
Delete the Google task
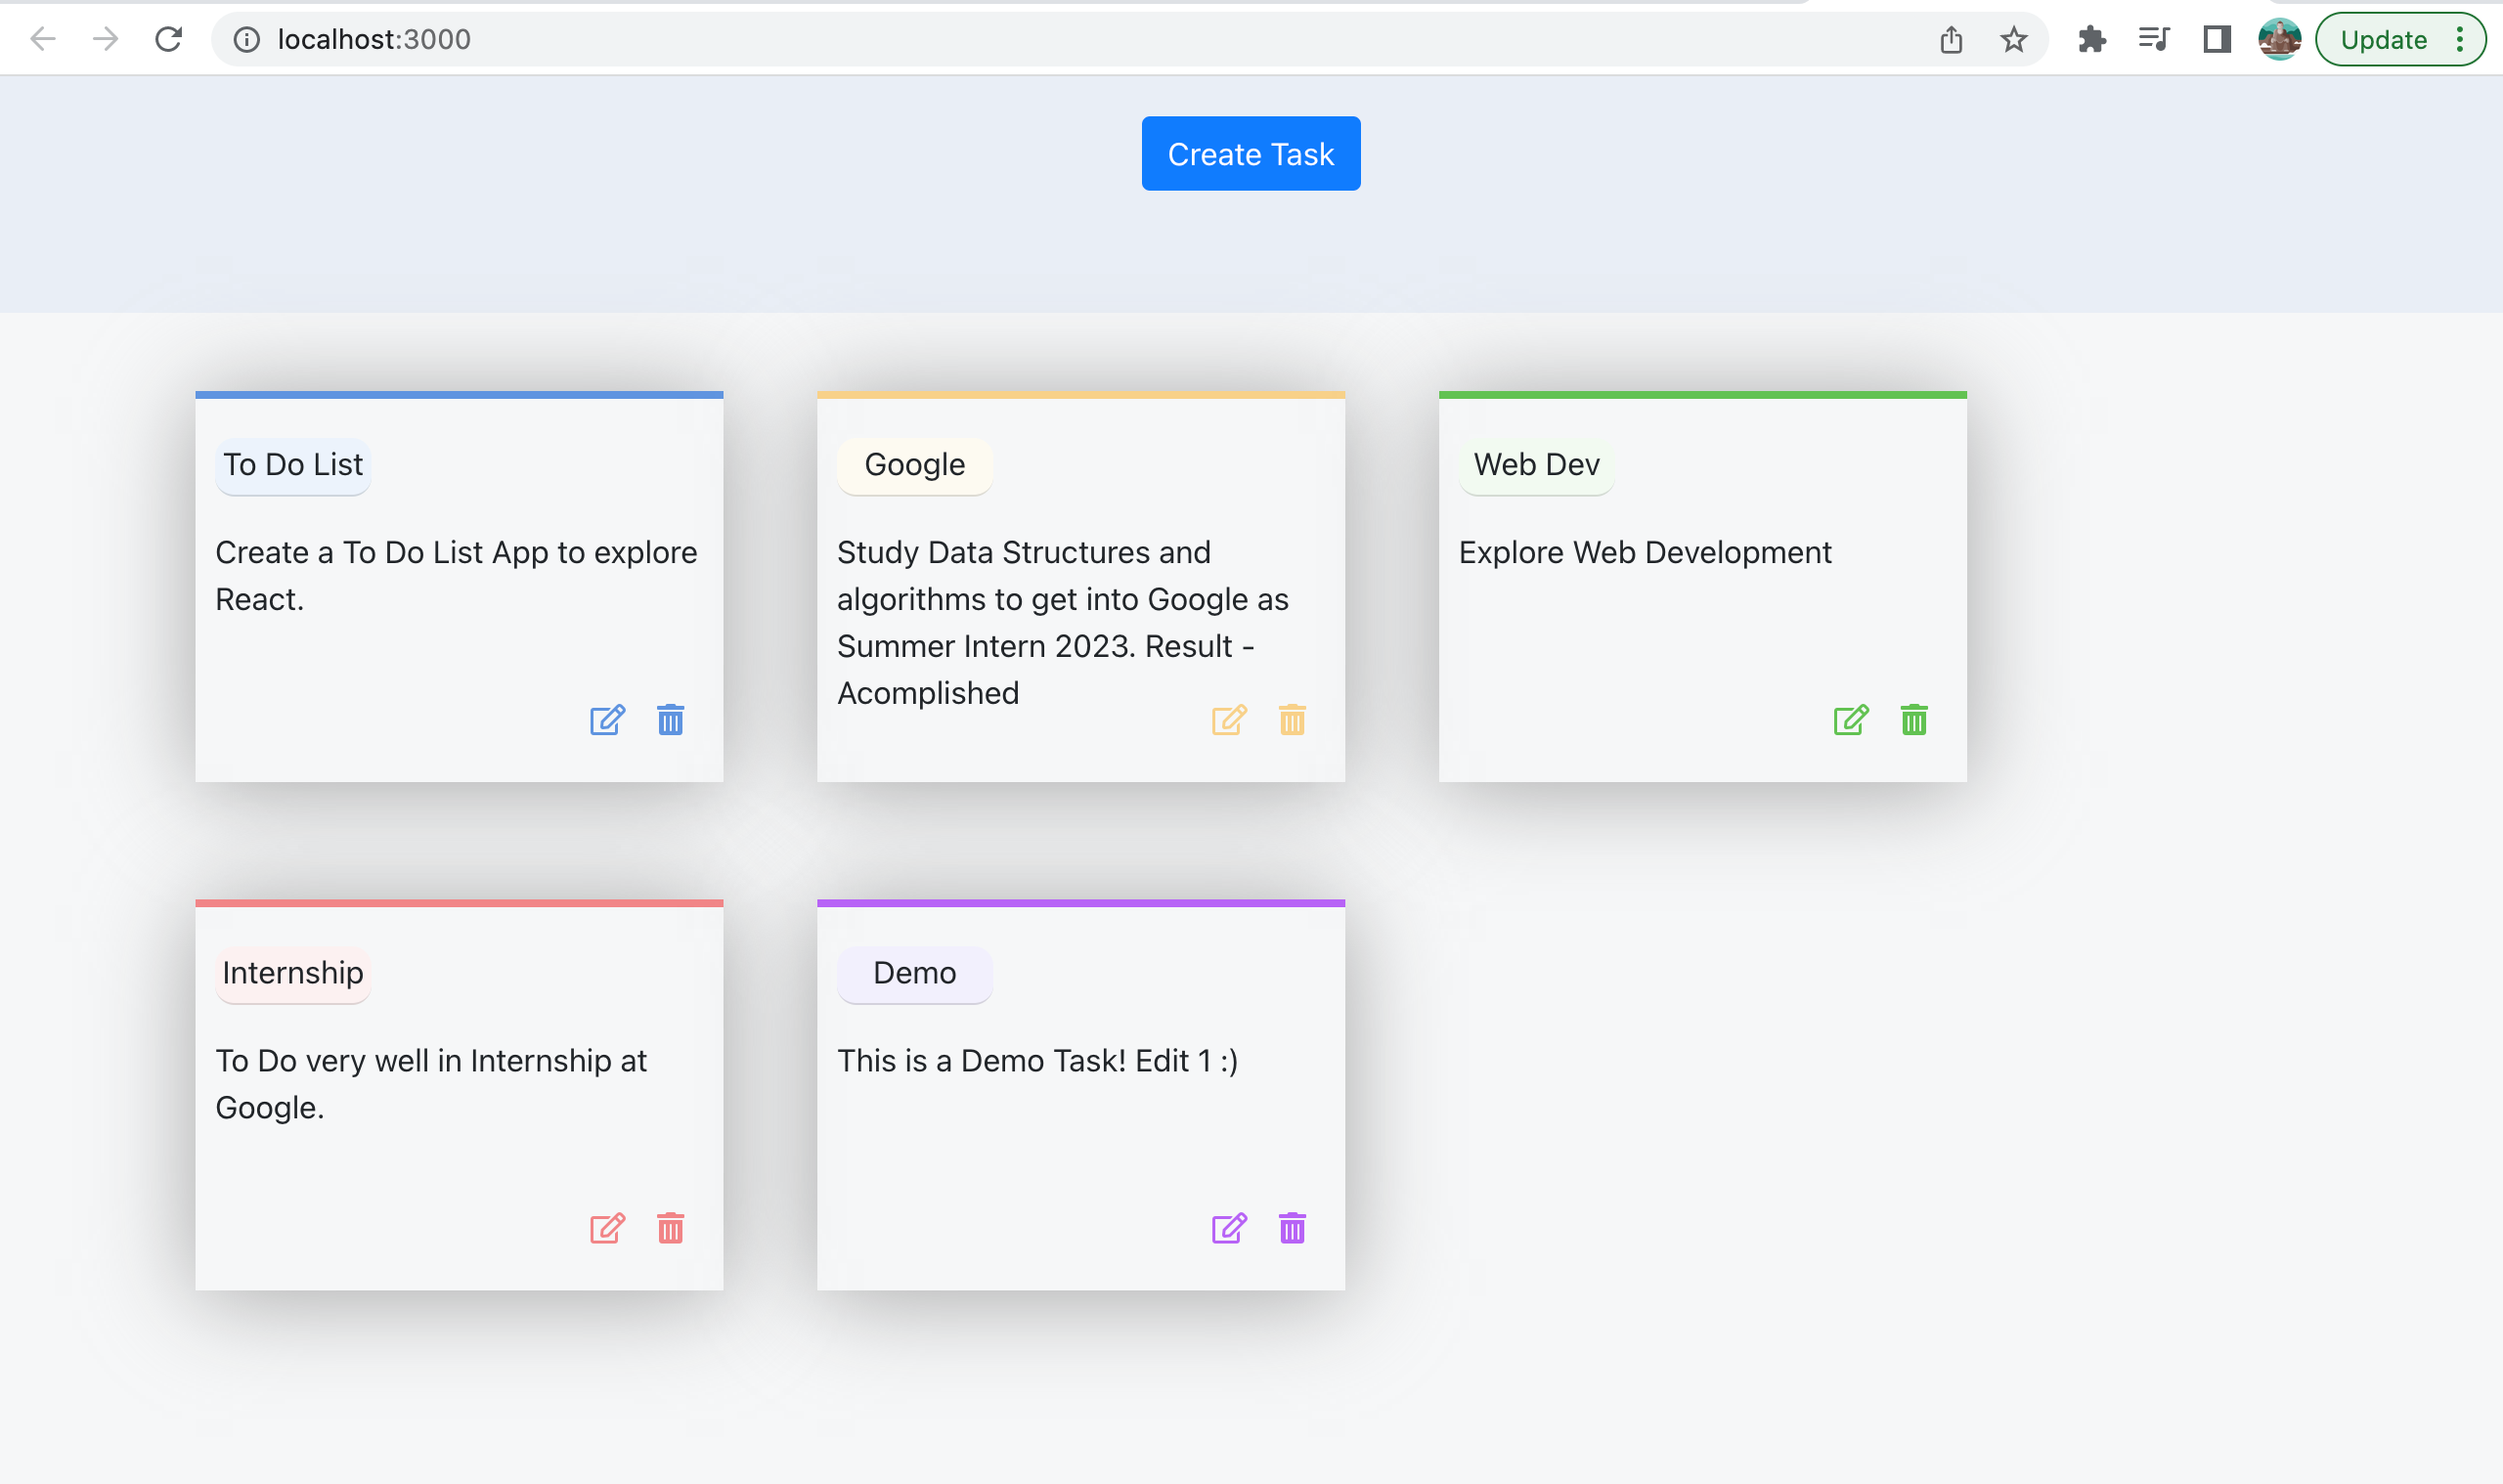click(1292, 719)
